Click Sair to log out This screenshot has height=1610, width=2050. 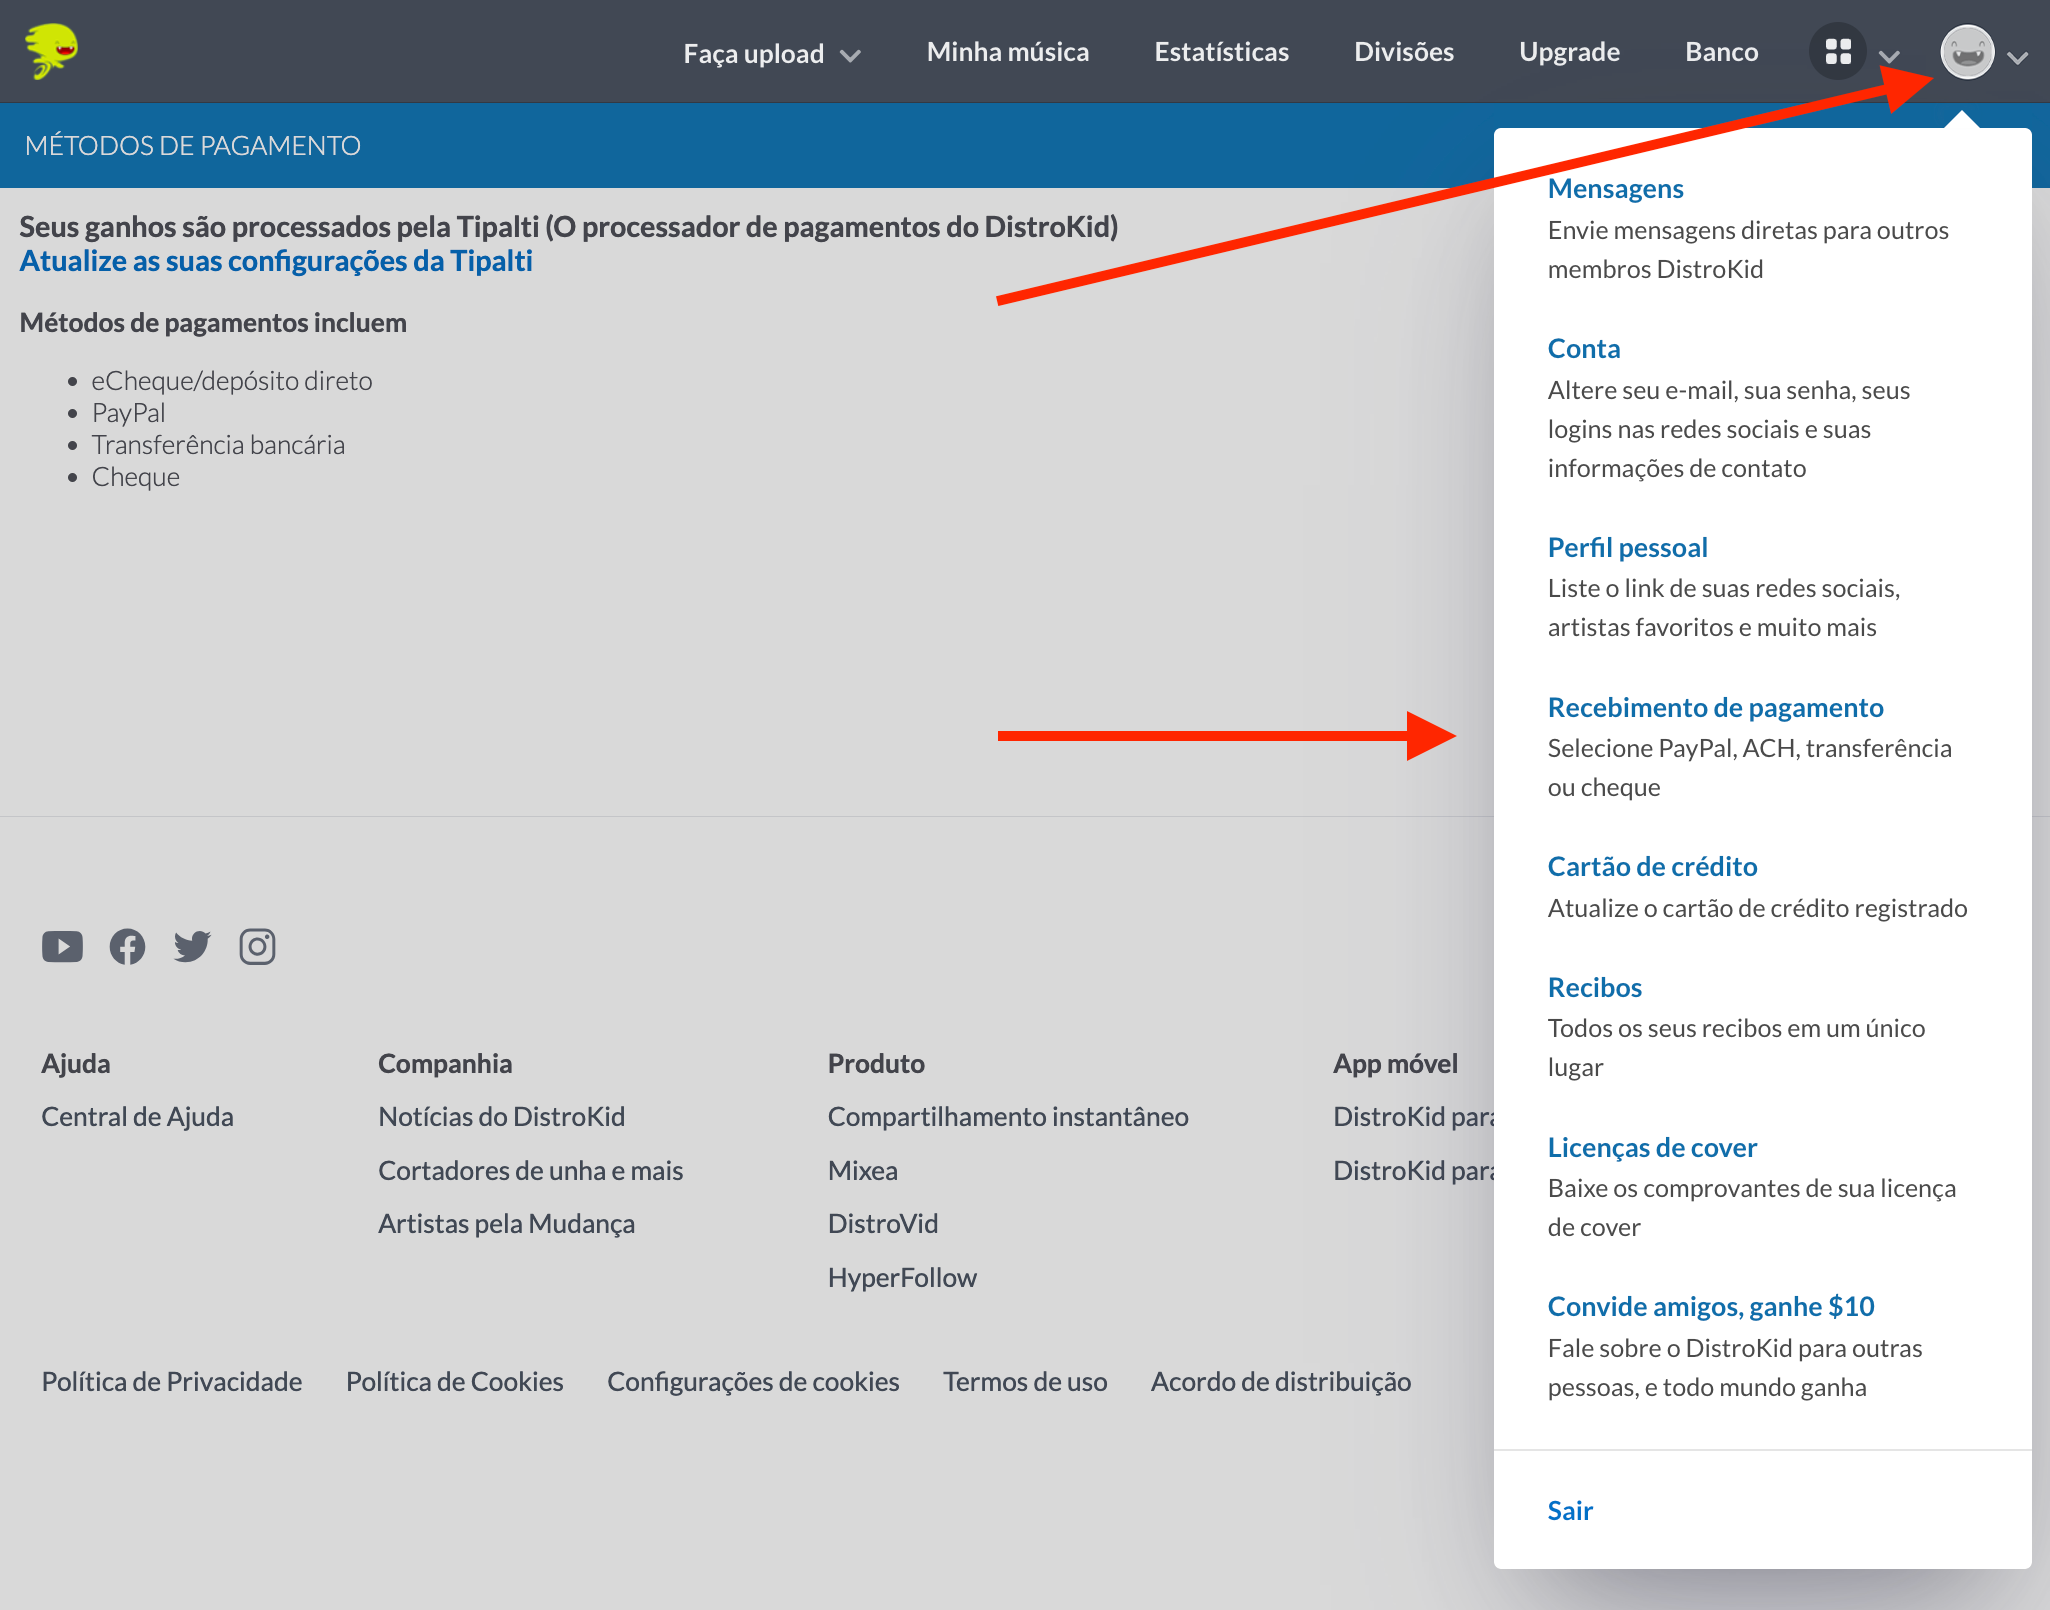coord(1570,1510)
